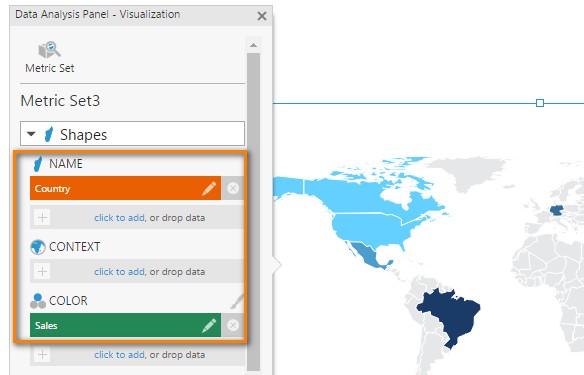Screen dimensions: 584x375
Task: Edit the Country field with pencil icon
Action: point(209,188)
